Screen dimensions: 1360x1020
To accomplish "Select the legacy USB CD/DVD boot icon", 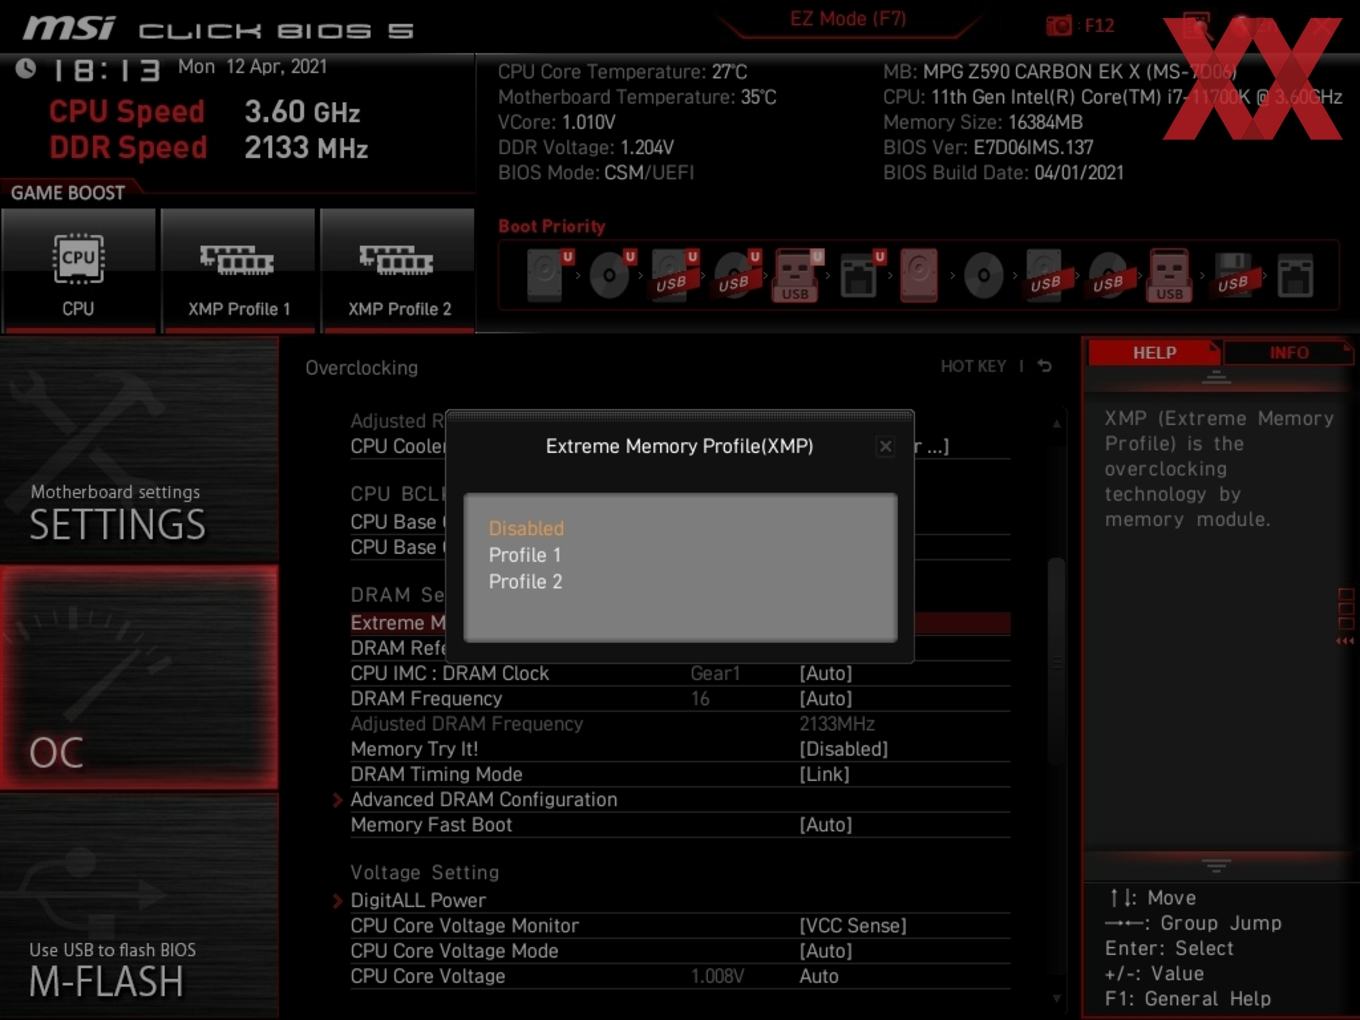I will (1108, 275).
